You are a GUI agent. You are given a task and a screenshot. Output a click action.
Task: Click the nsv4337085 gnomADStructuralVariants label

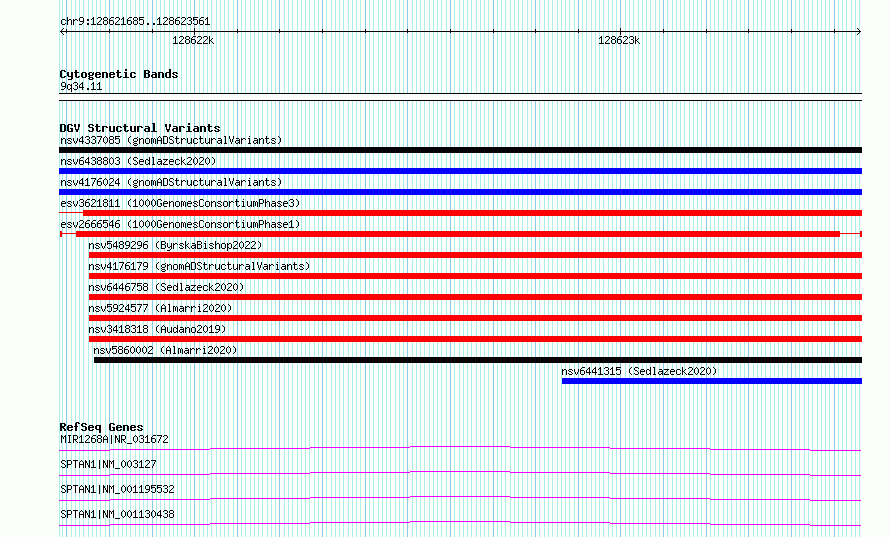[x=171, y=140]
